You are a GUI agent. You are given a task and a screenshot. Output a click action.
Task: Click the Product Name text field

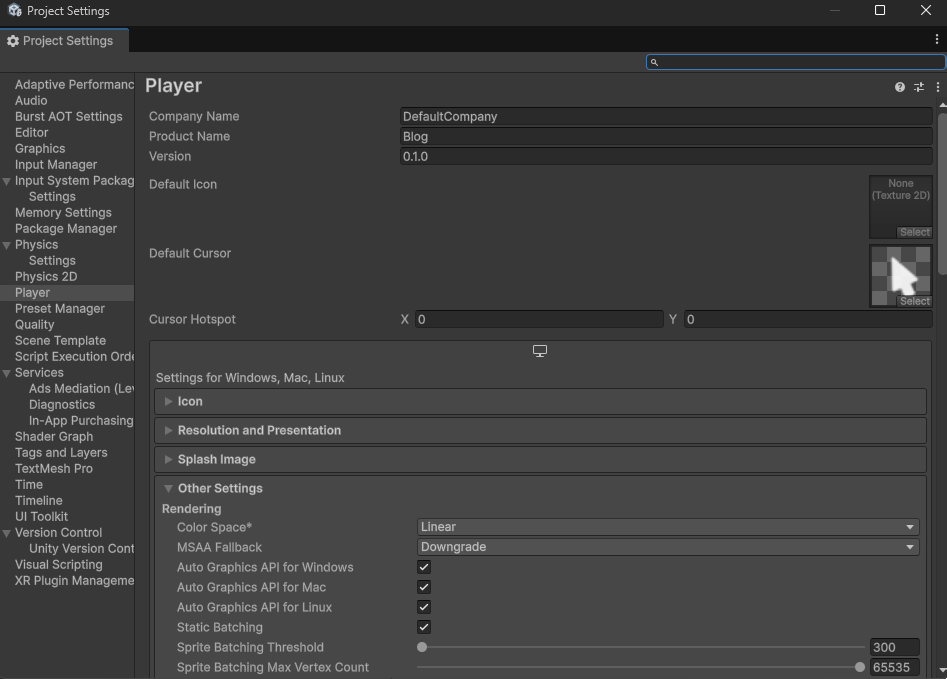(x=665, y=136)
